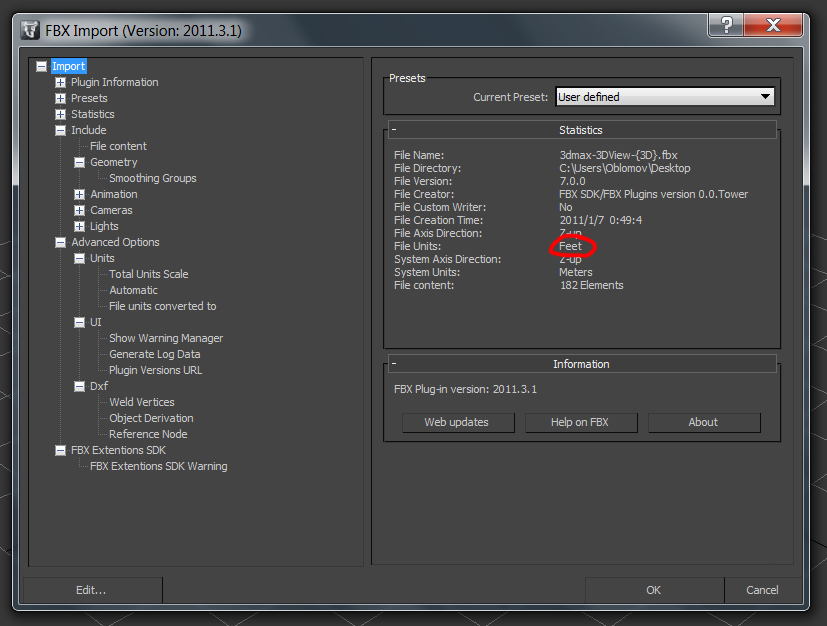Screen dimensions: 827x626
Task: Collapse the FBX Extentions SDK node
Action: tap(61, 450)
